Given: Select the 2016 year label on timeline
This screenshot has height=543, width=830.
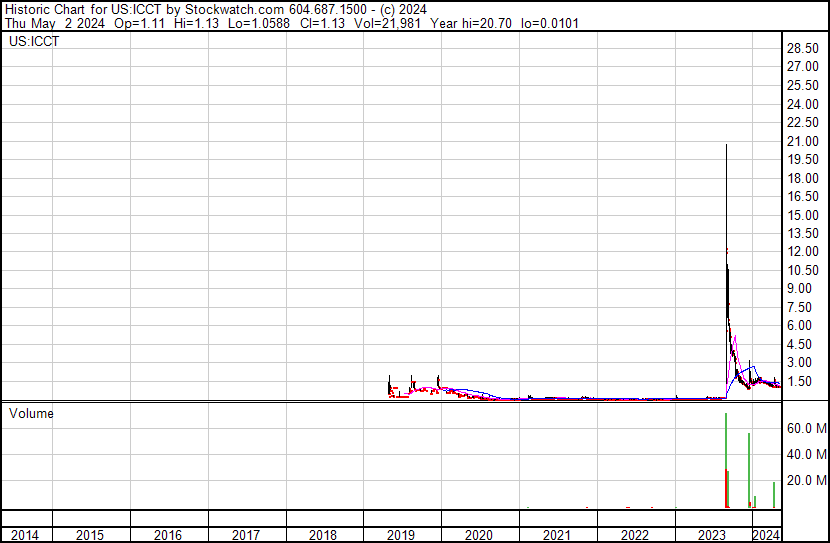Looking at the screenshot, I should (168, 535).
